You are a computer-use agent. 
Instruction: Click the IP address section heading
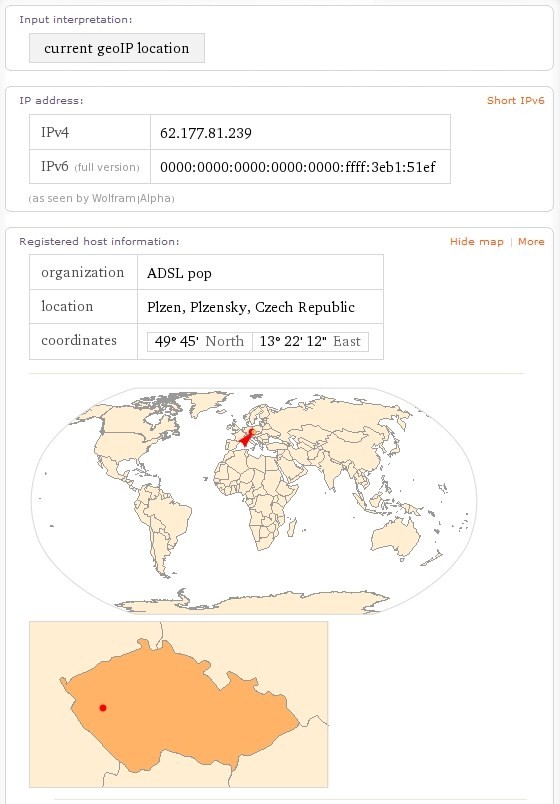[x=51, y=100]
